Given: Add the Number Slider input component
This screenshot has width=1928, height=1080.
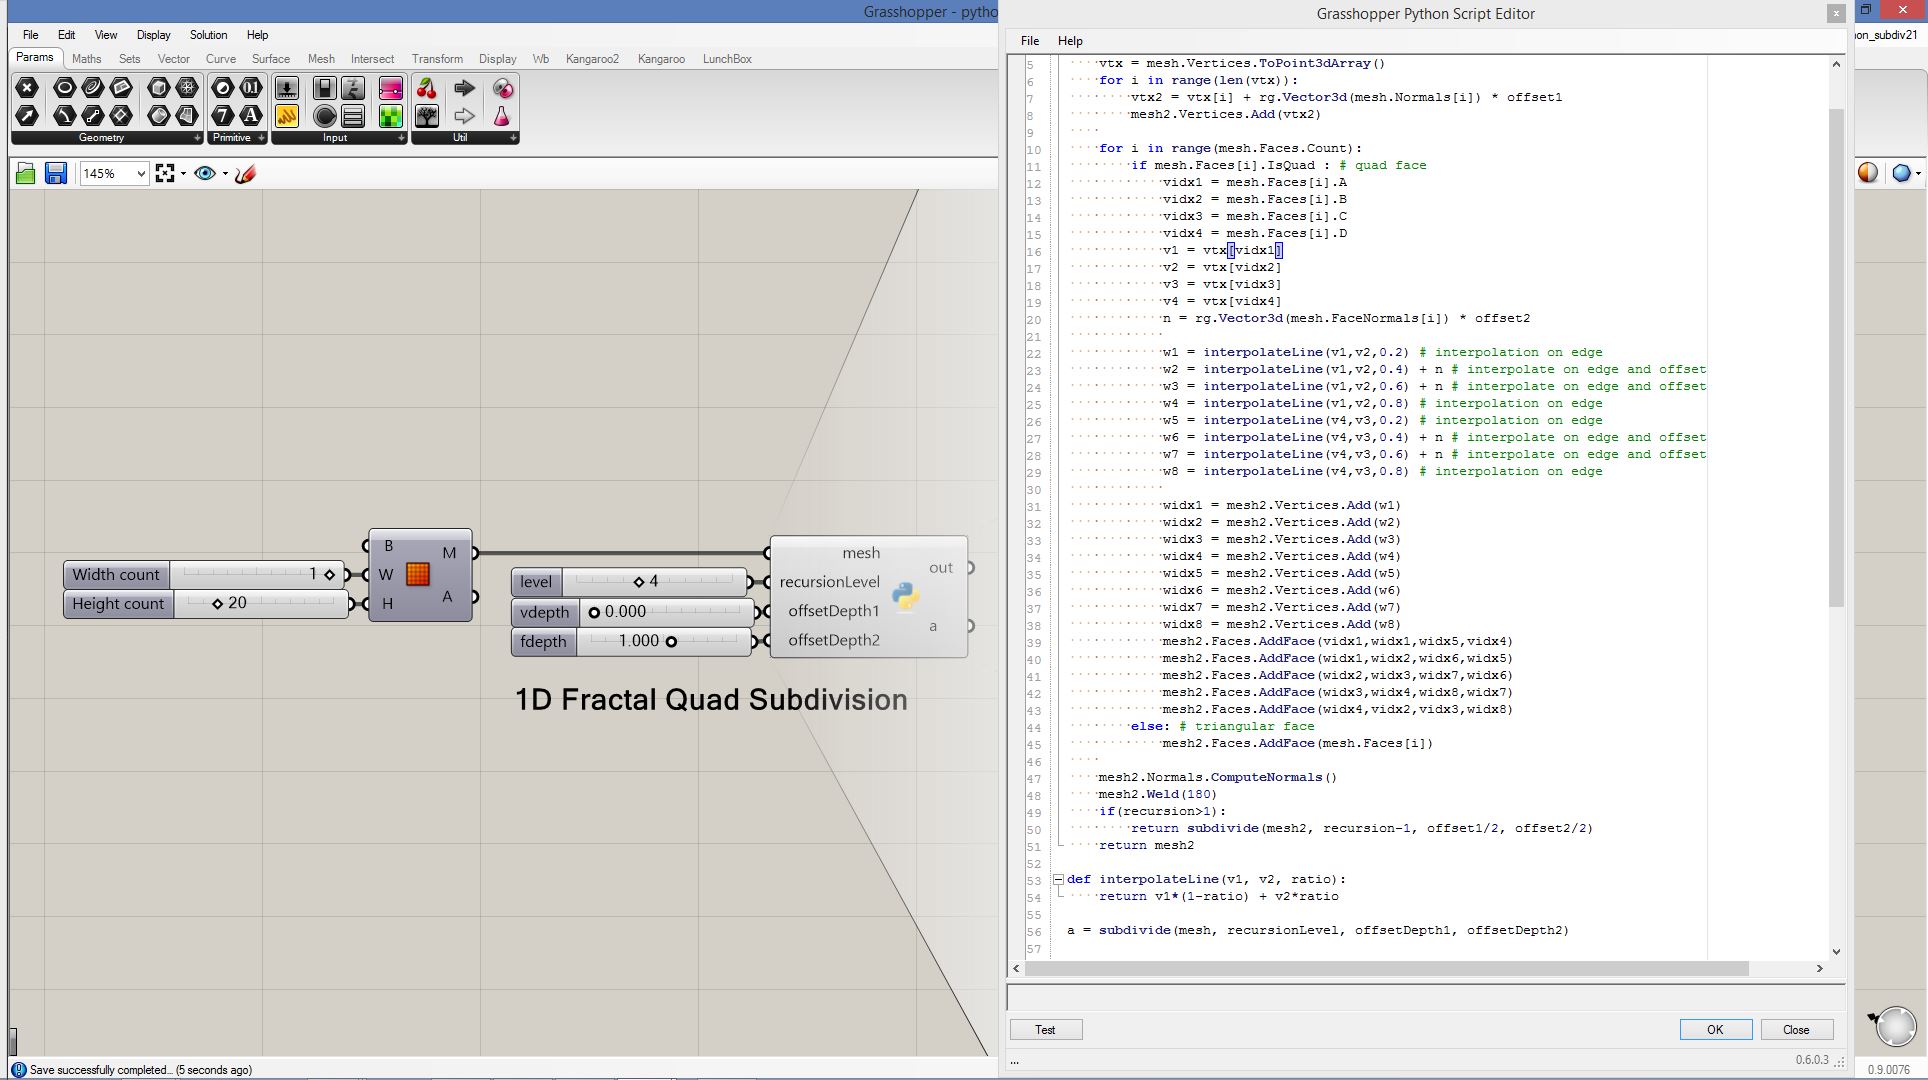Looking at the screenshot, I should (286, 88).
